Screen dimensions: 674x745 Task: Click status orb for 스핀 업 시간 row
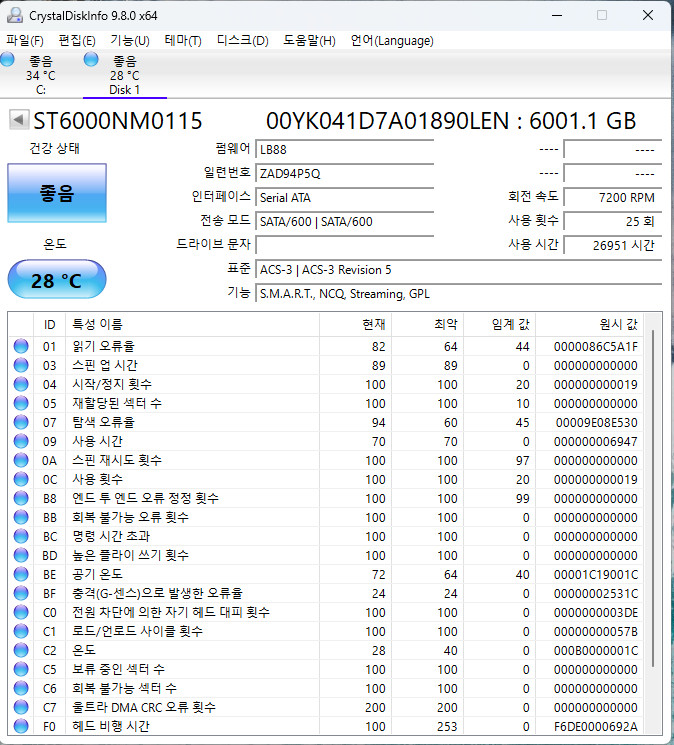(x=21, y=365)
